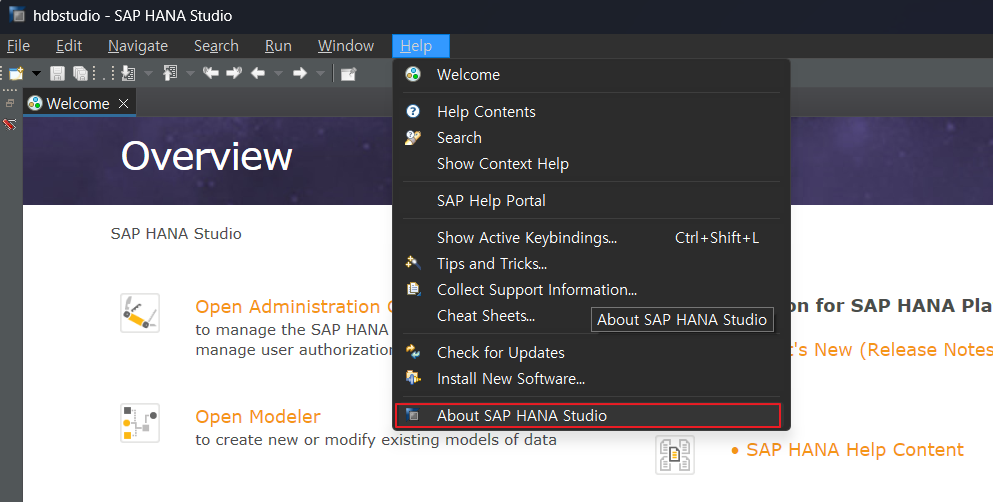The width and height of the screenshot is (993, 502).
Task: Click the Save All toolbar icon
Action: point(80,73)
